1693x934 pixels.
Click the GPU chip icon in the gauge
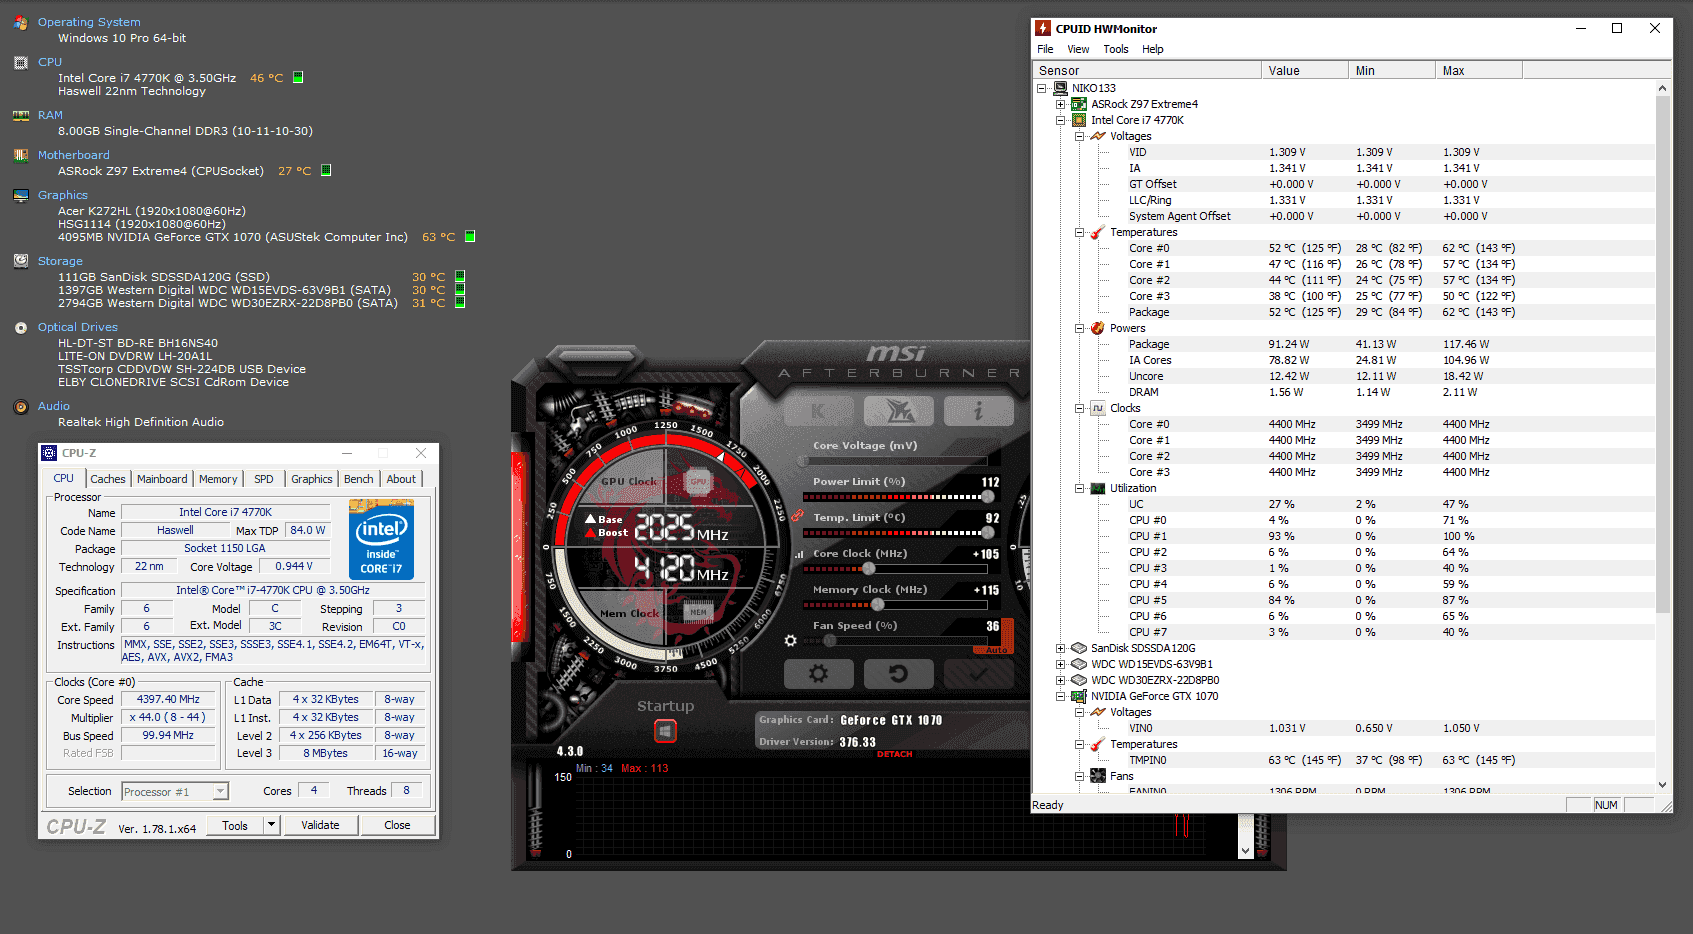[698, 481]
